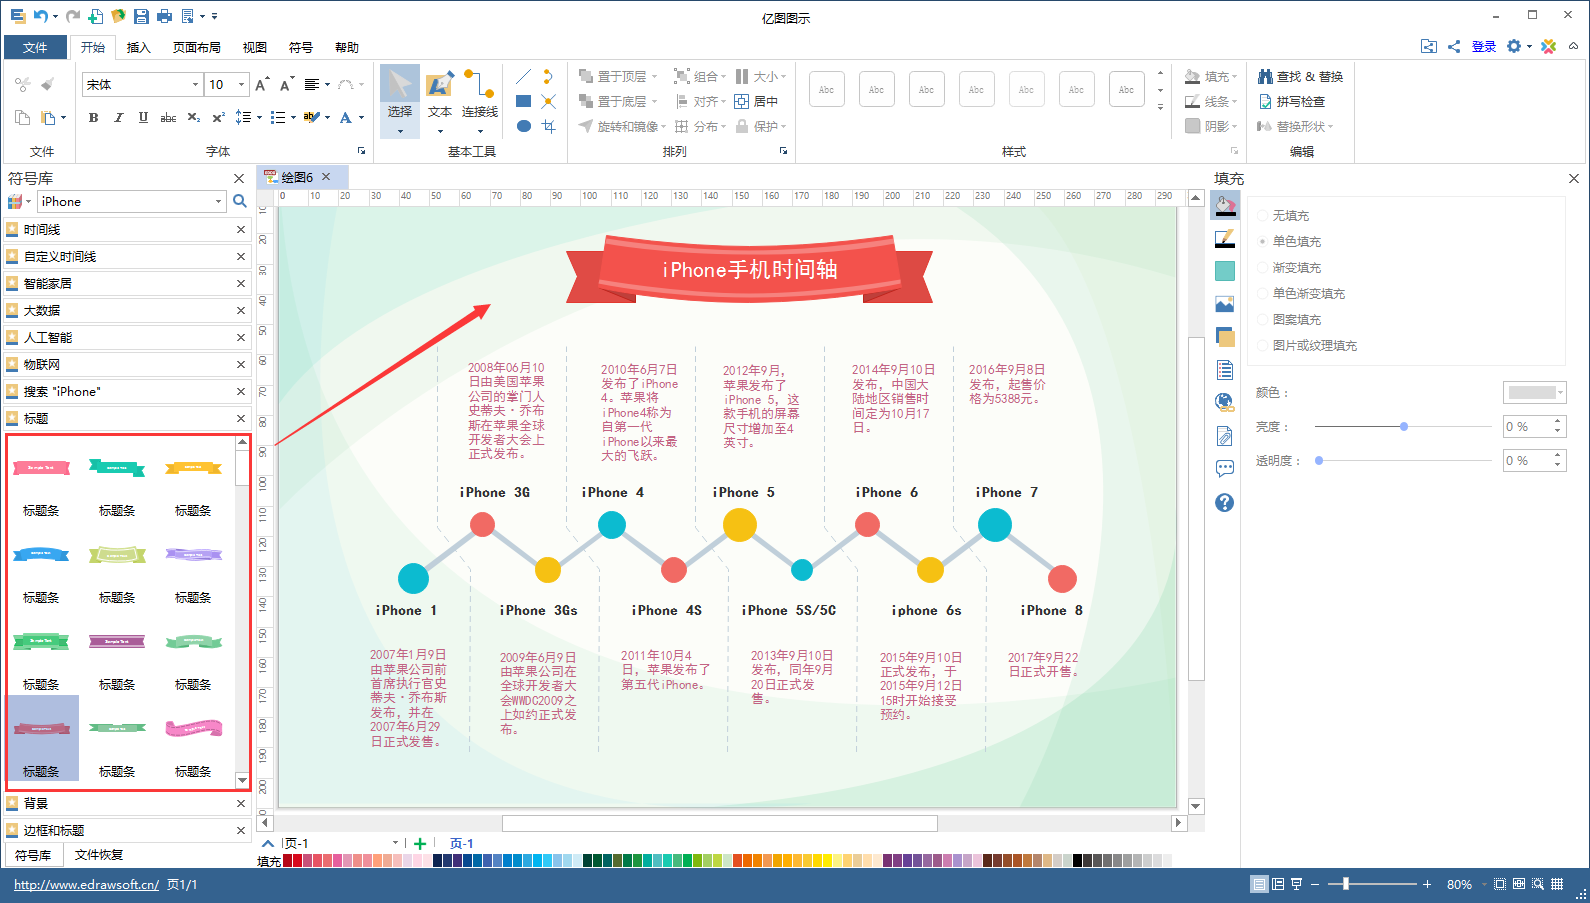
Task: Click the crop tool icon
Action: coord(548,126)
